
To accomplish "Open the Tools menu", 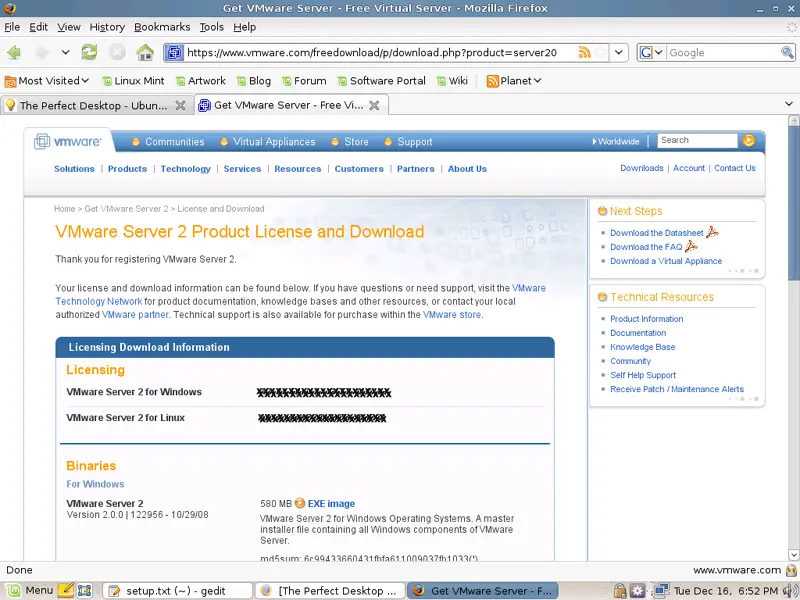I will pos(212,27).
